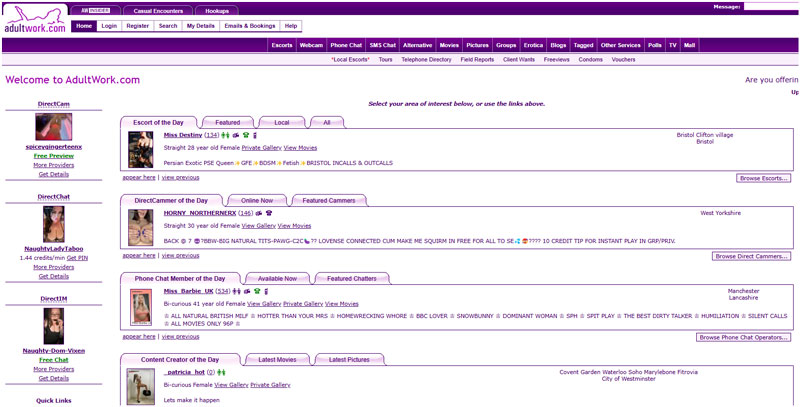Switch to the Featured Chatters tab

click(x=352, y=278)
